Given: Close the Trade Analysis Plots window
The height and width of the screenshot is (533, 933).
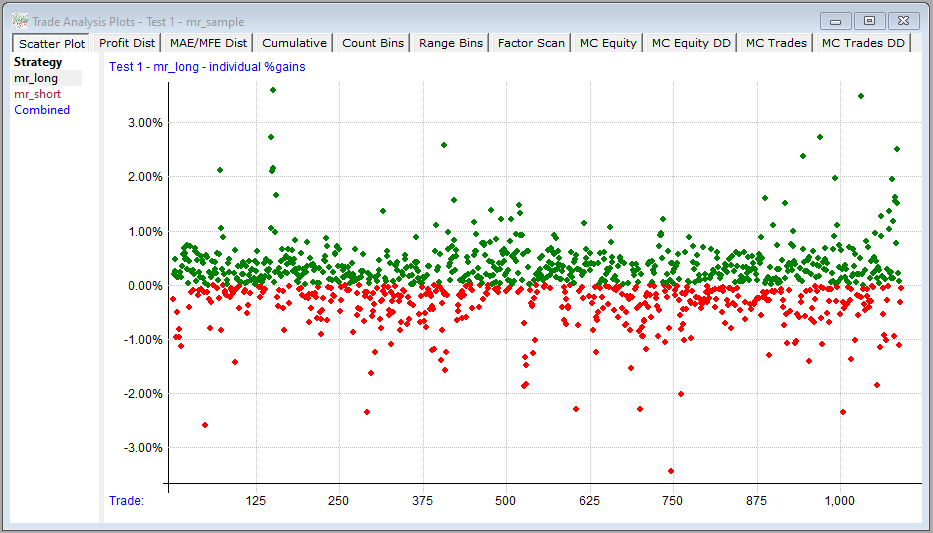Looking at the screenshot, I should click(x=904, y=21).
